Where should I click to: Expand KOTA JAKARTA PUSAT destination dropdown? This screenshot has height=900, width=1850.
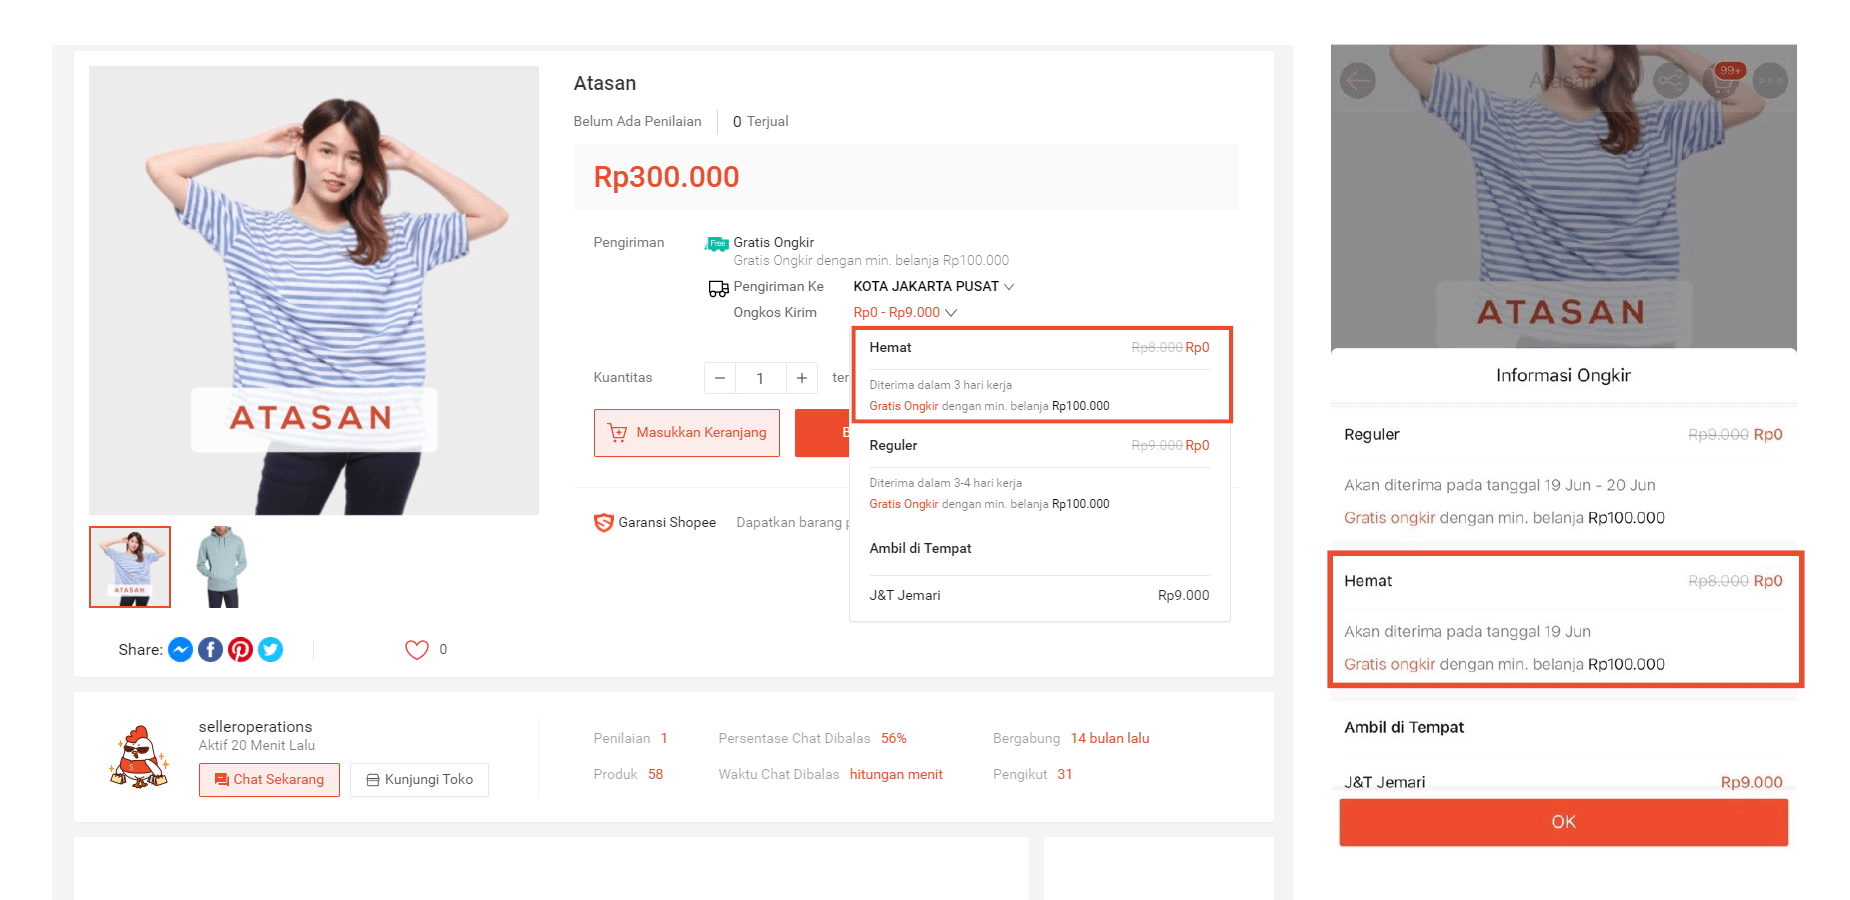click(933, 286)
